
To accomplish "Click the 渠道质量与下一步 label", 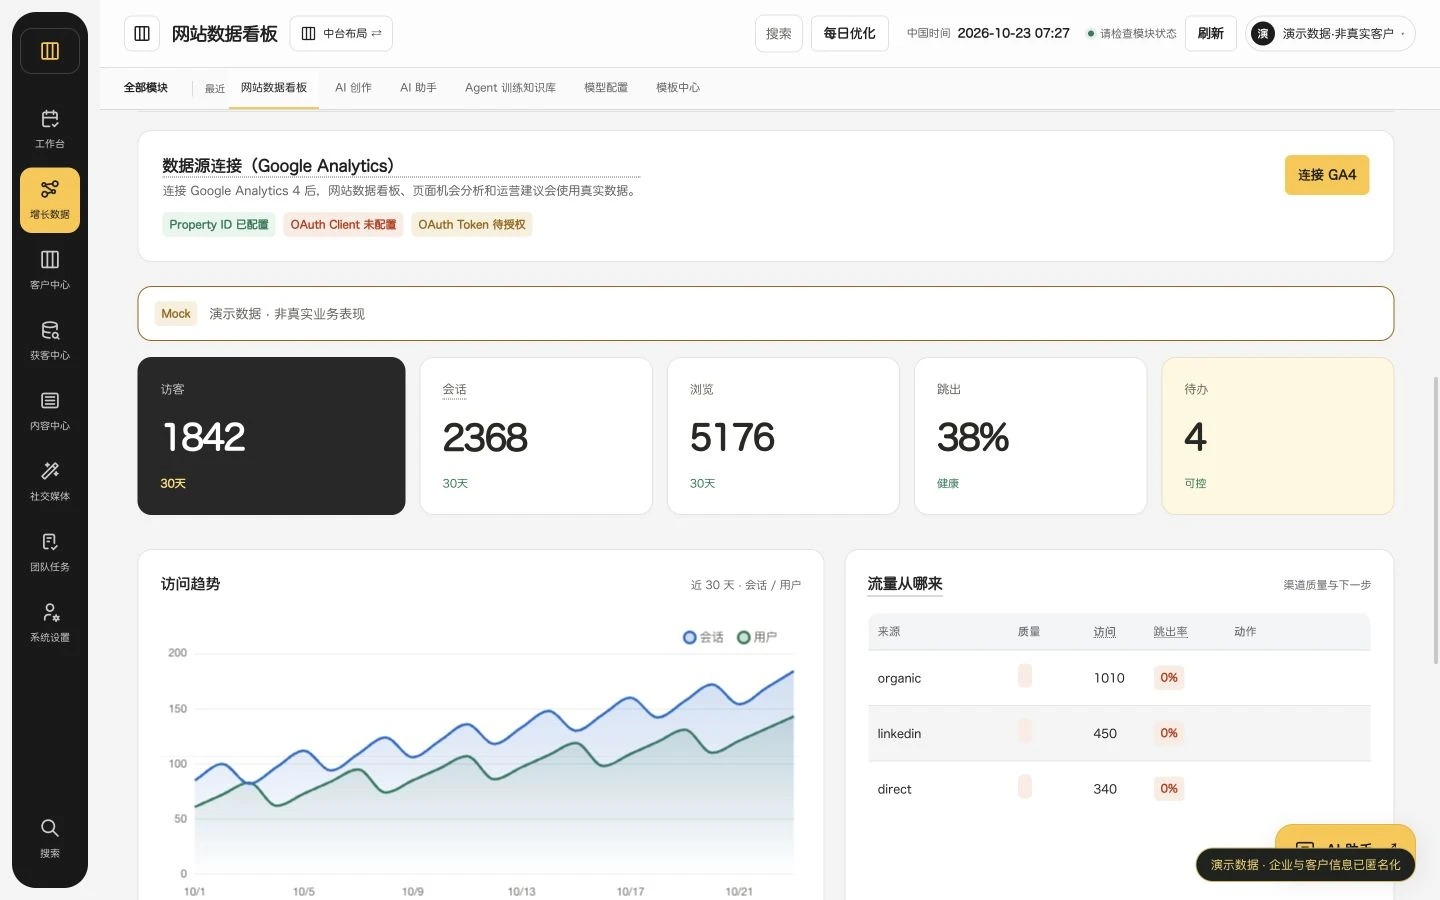I will click(x=1327, y=585).
